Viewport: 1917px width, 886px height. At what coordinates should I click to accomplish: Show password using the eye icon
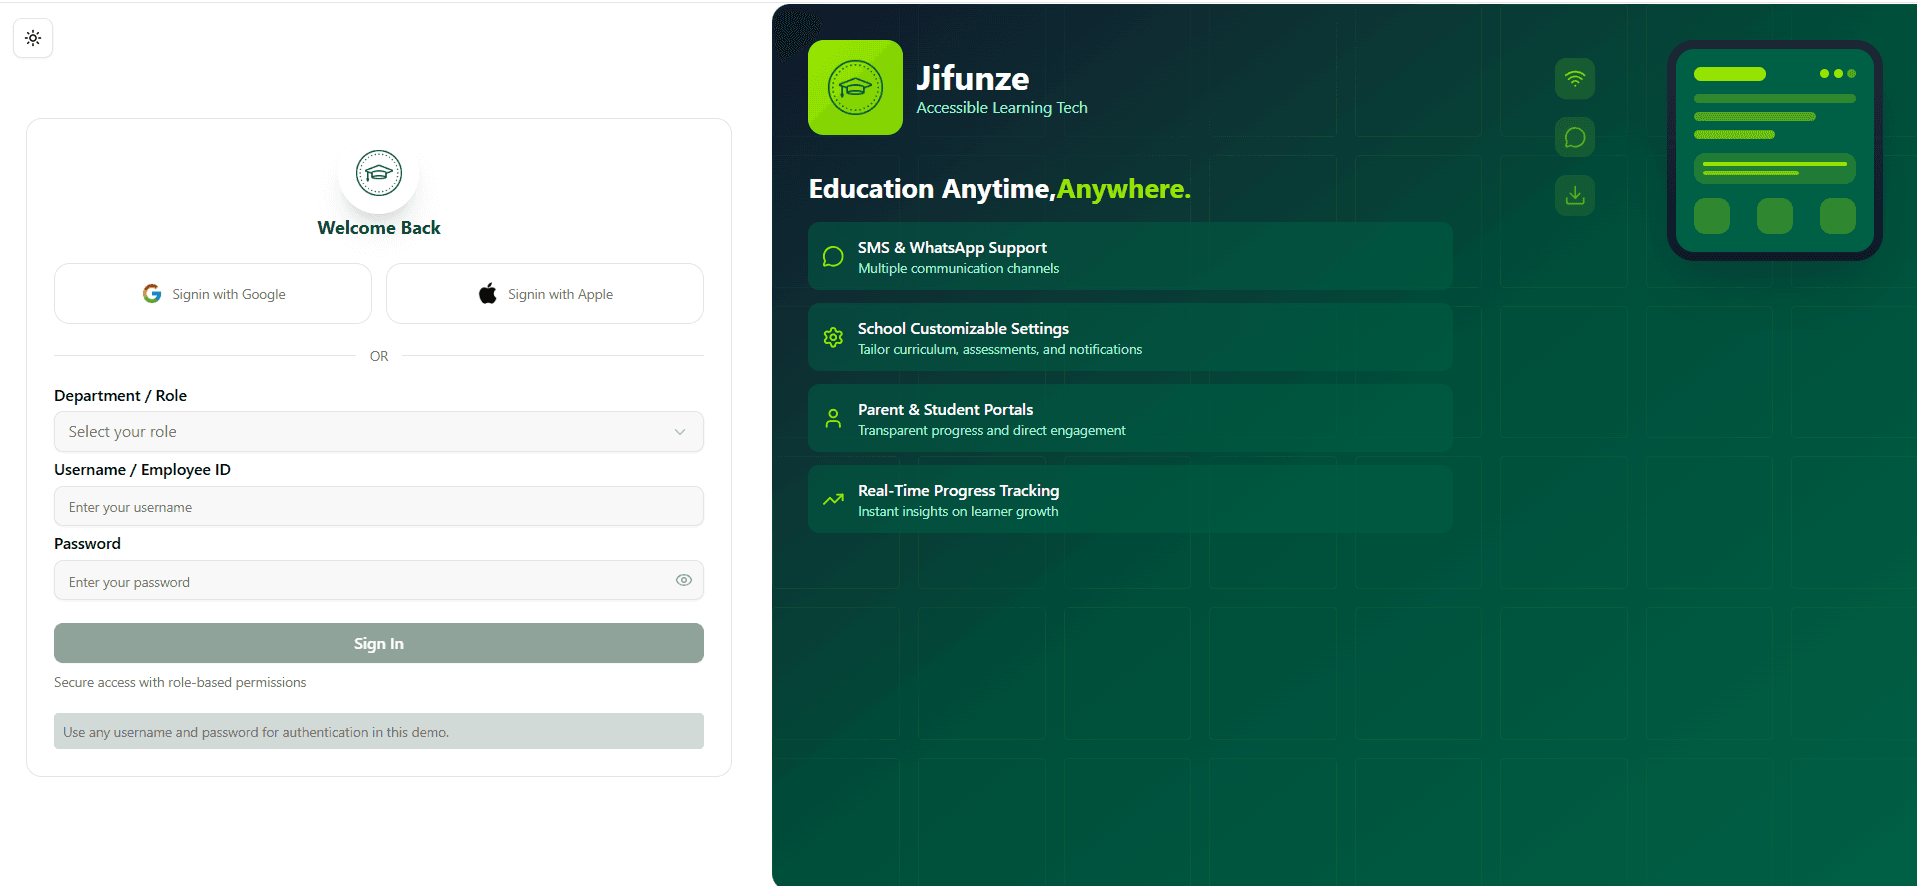tap(684, 580)
